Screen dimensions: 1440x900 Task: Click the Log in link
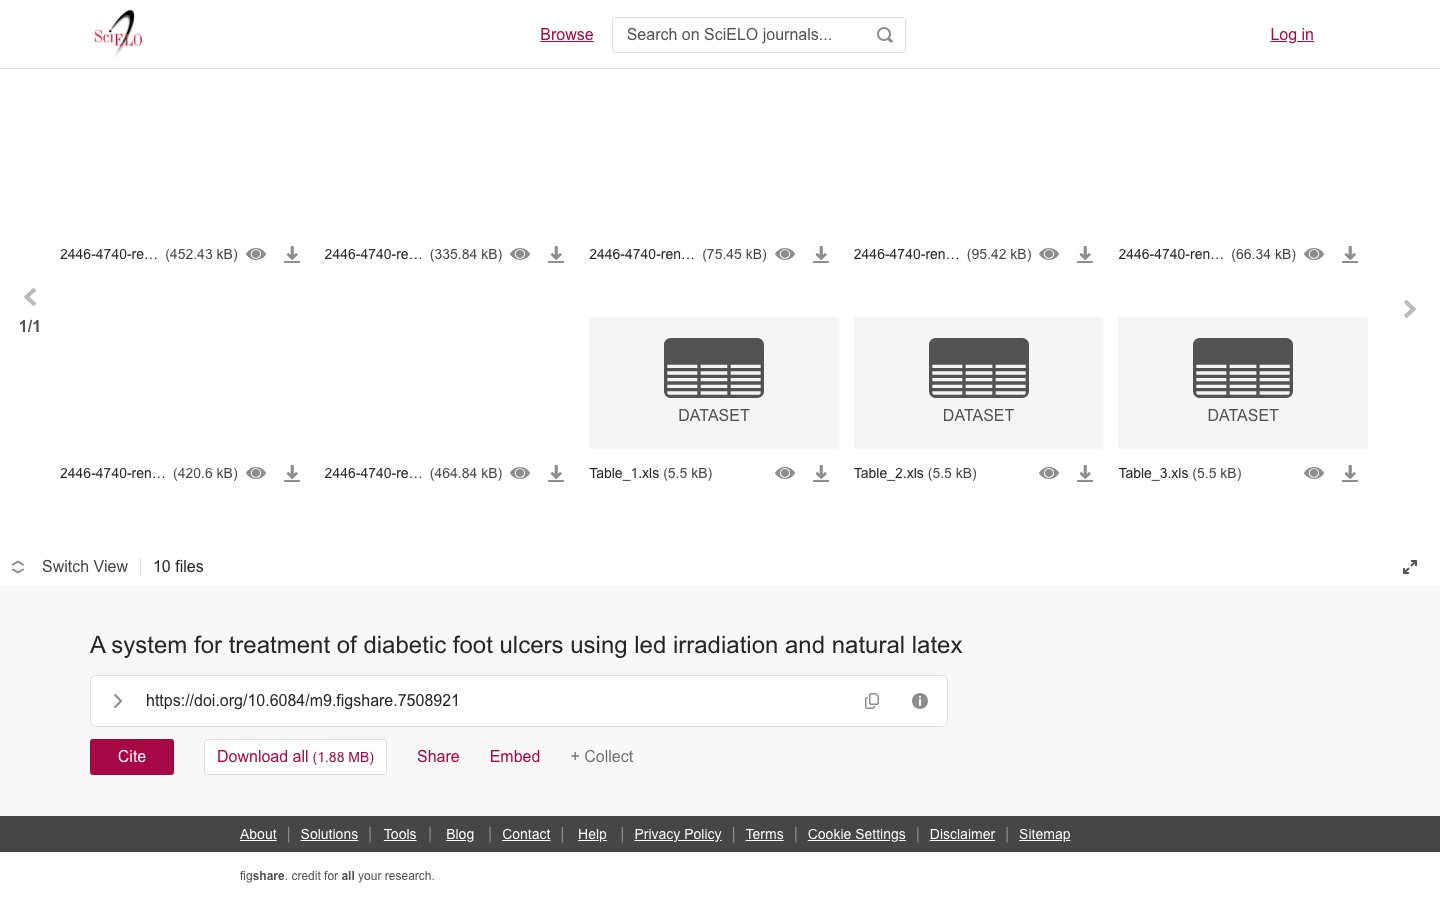[x=1292, y=34]
